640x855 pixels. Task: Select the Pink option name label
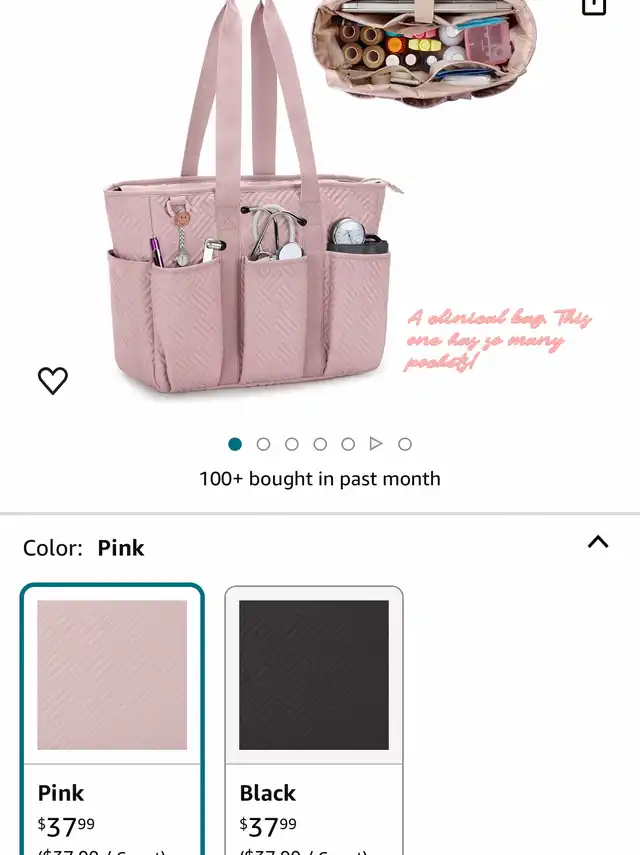point(61,793)
